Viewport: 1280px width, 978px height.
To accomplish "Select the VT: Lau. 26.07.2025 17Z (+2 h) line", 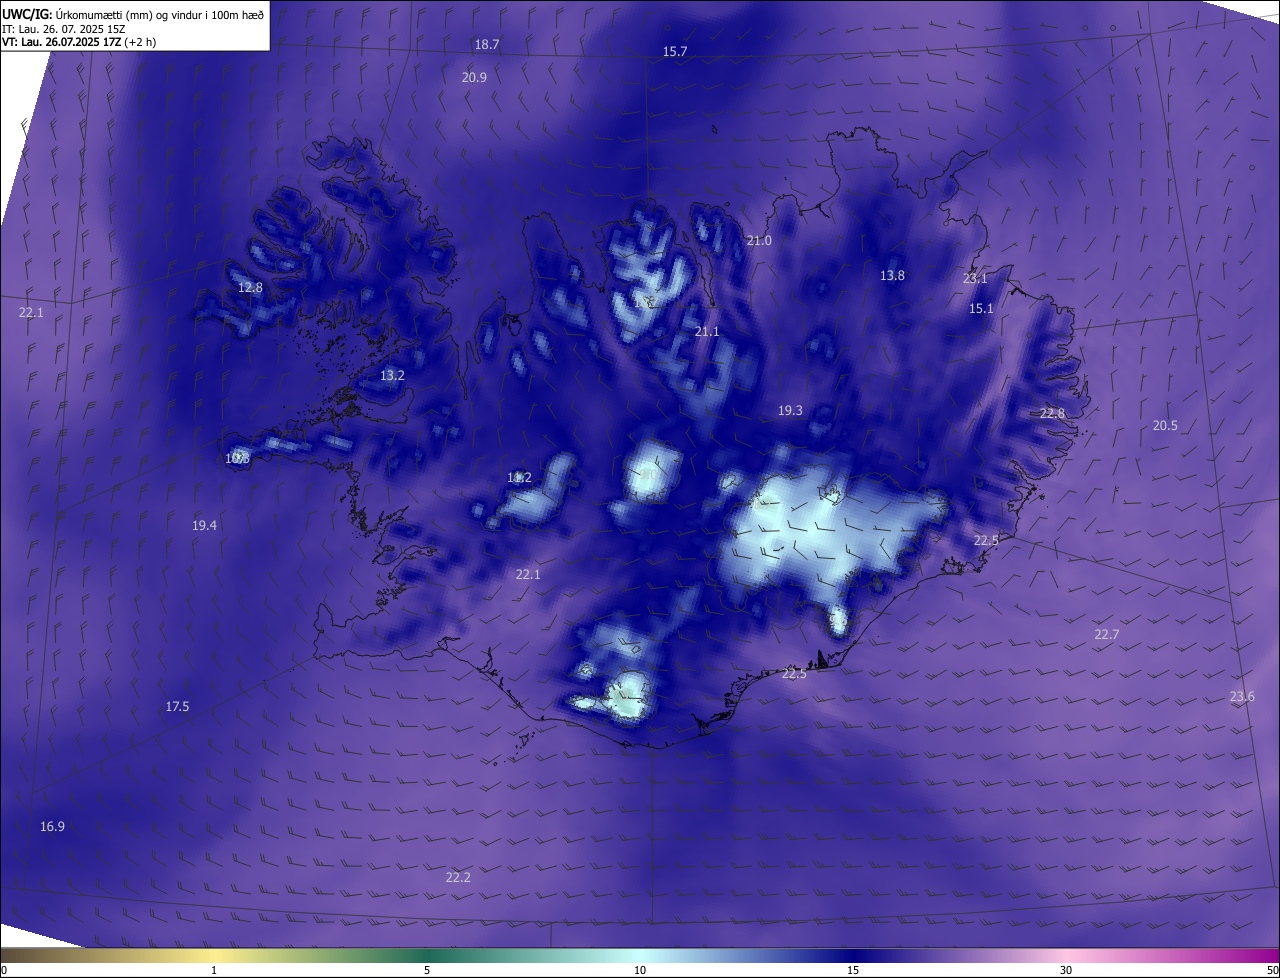I will (x=79, y=42).
